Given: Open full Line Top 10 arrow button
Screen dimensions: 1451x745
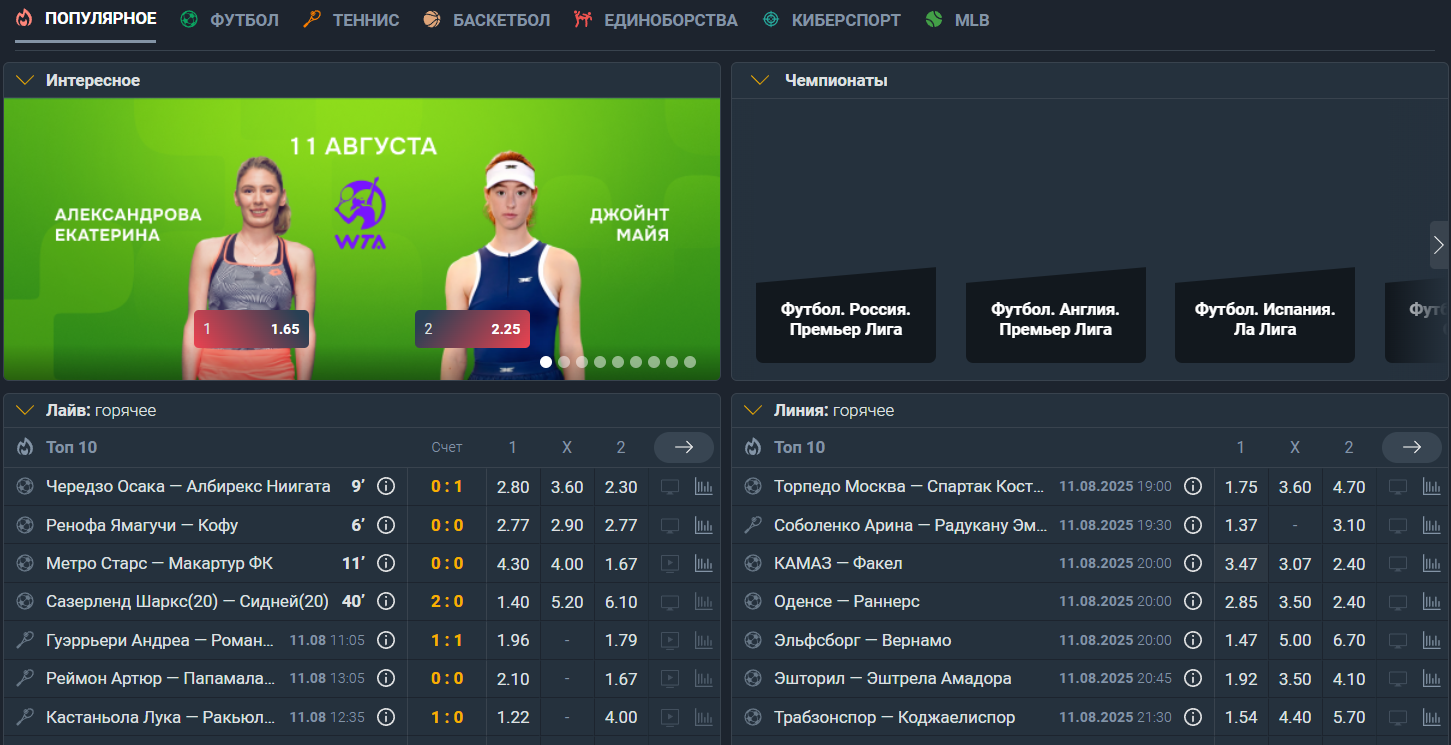Looking at the screenshot, I should 1412,447.
